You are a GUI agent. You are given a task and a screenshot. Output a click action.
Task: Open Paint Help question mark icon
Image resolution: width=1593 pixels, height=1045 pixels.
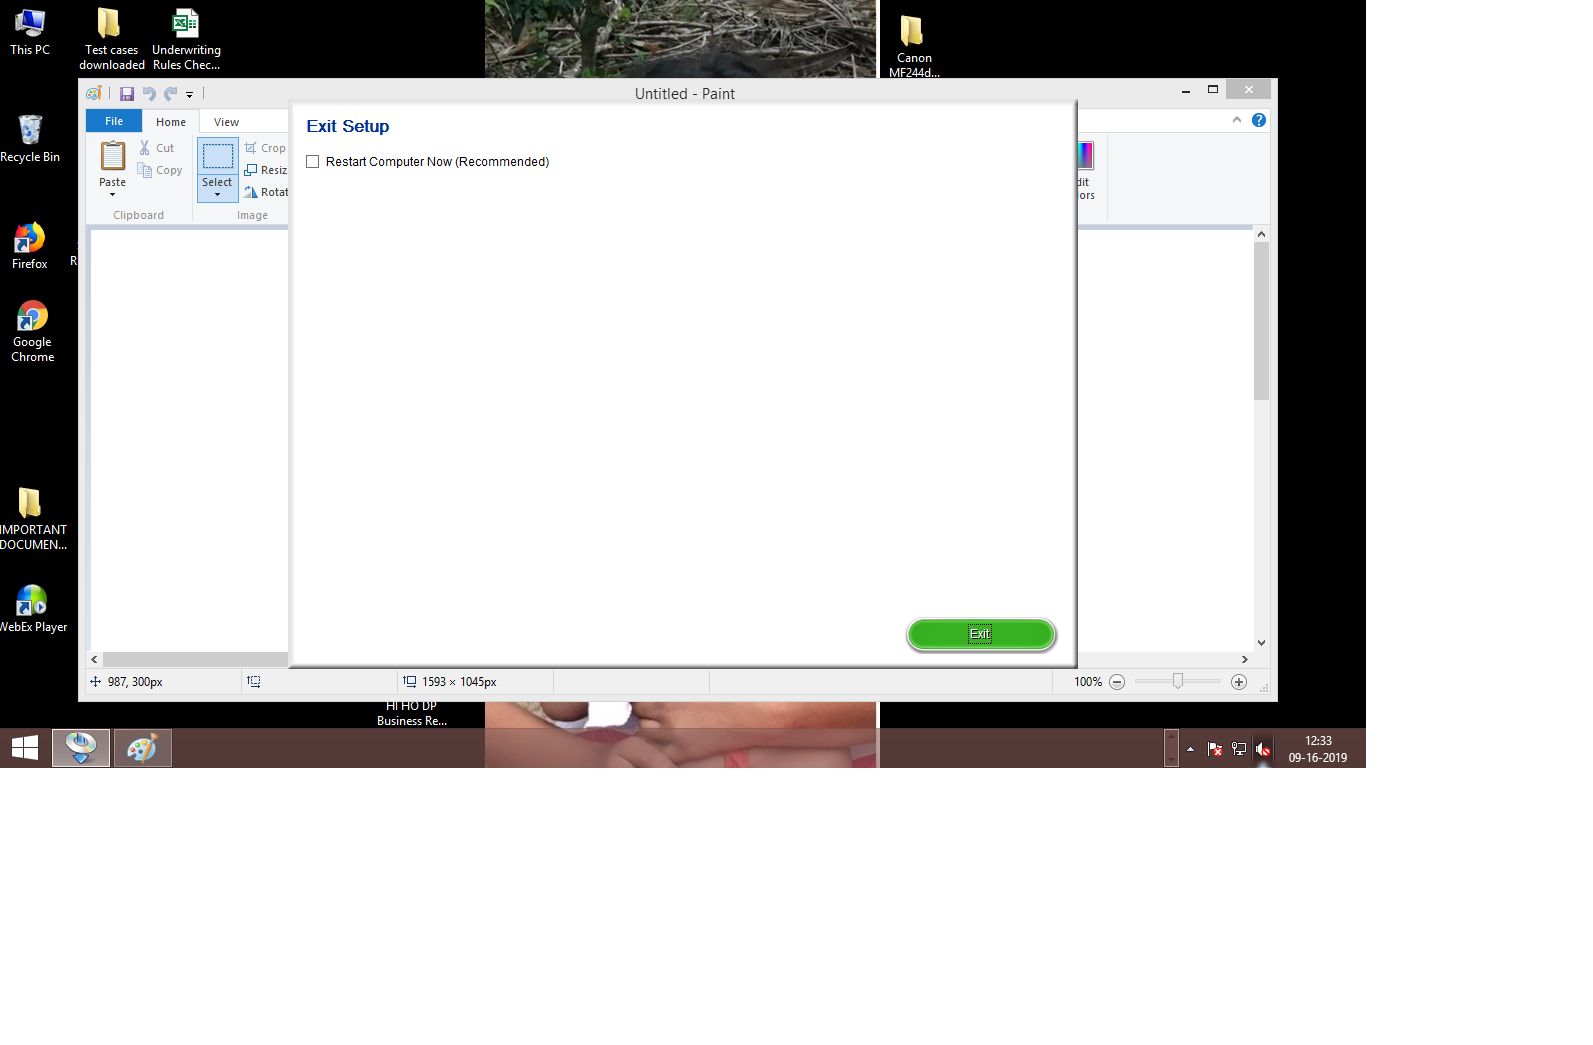tap(1259, 120)
